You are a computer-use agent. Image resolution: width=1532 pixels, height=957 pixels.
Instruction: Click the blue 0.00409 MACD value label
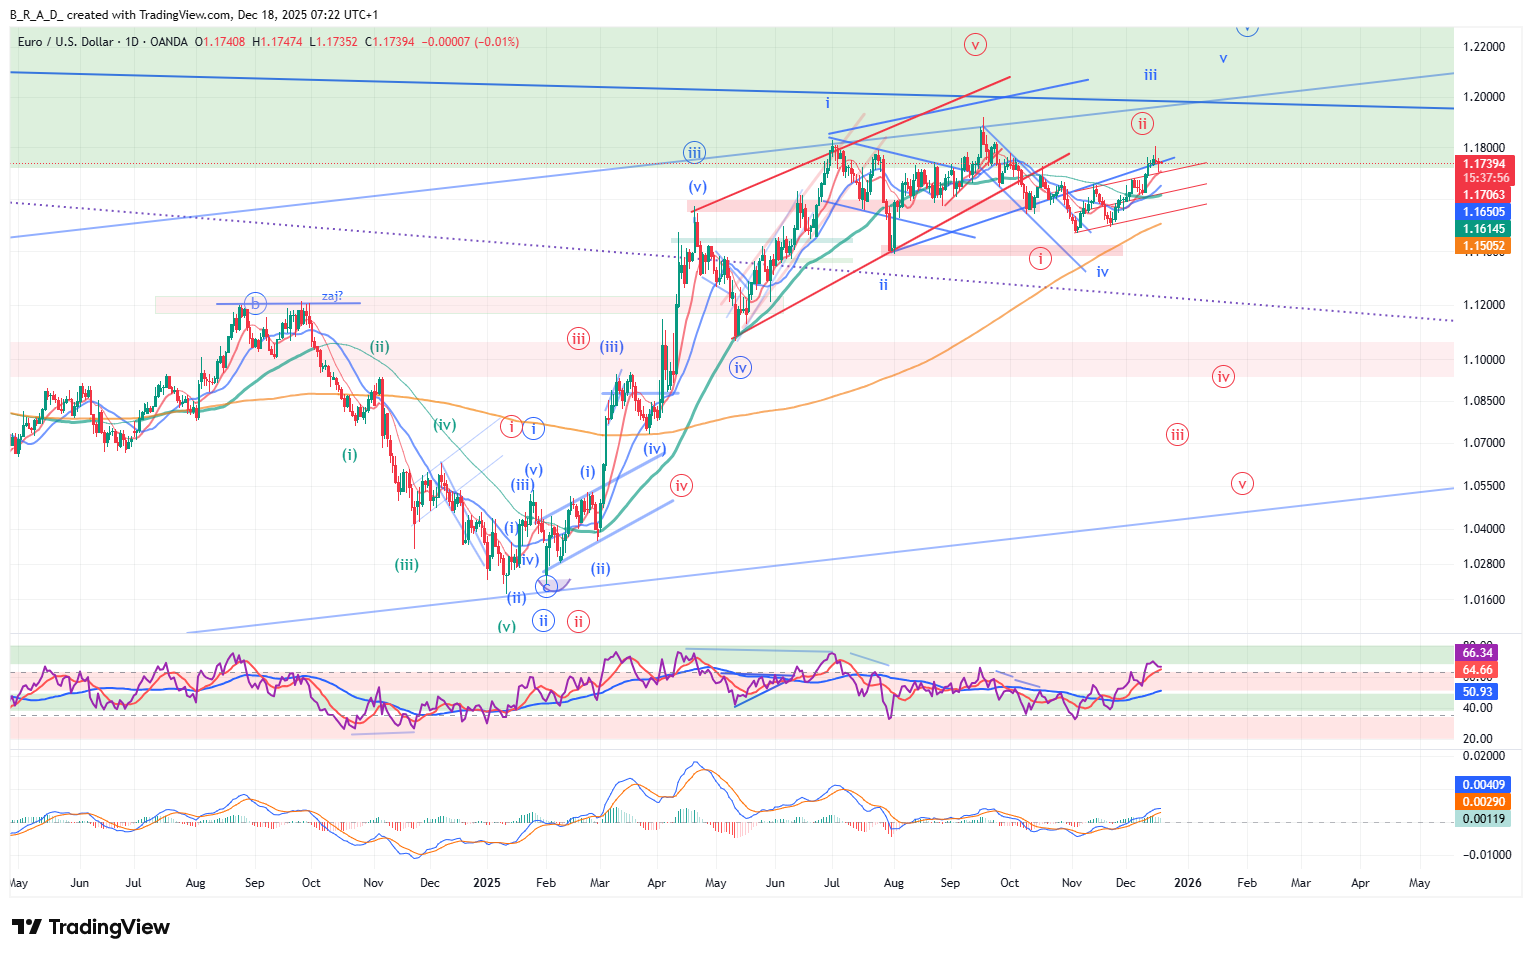[x=1484, y=785]
